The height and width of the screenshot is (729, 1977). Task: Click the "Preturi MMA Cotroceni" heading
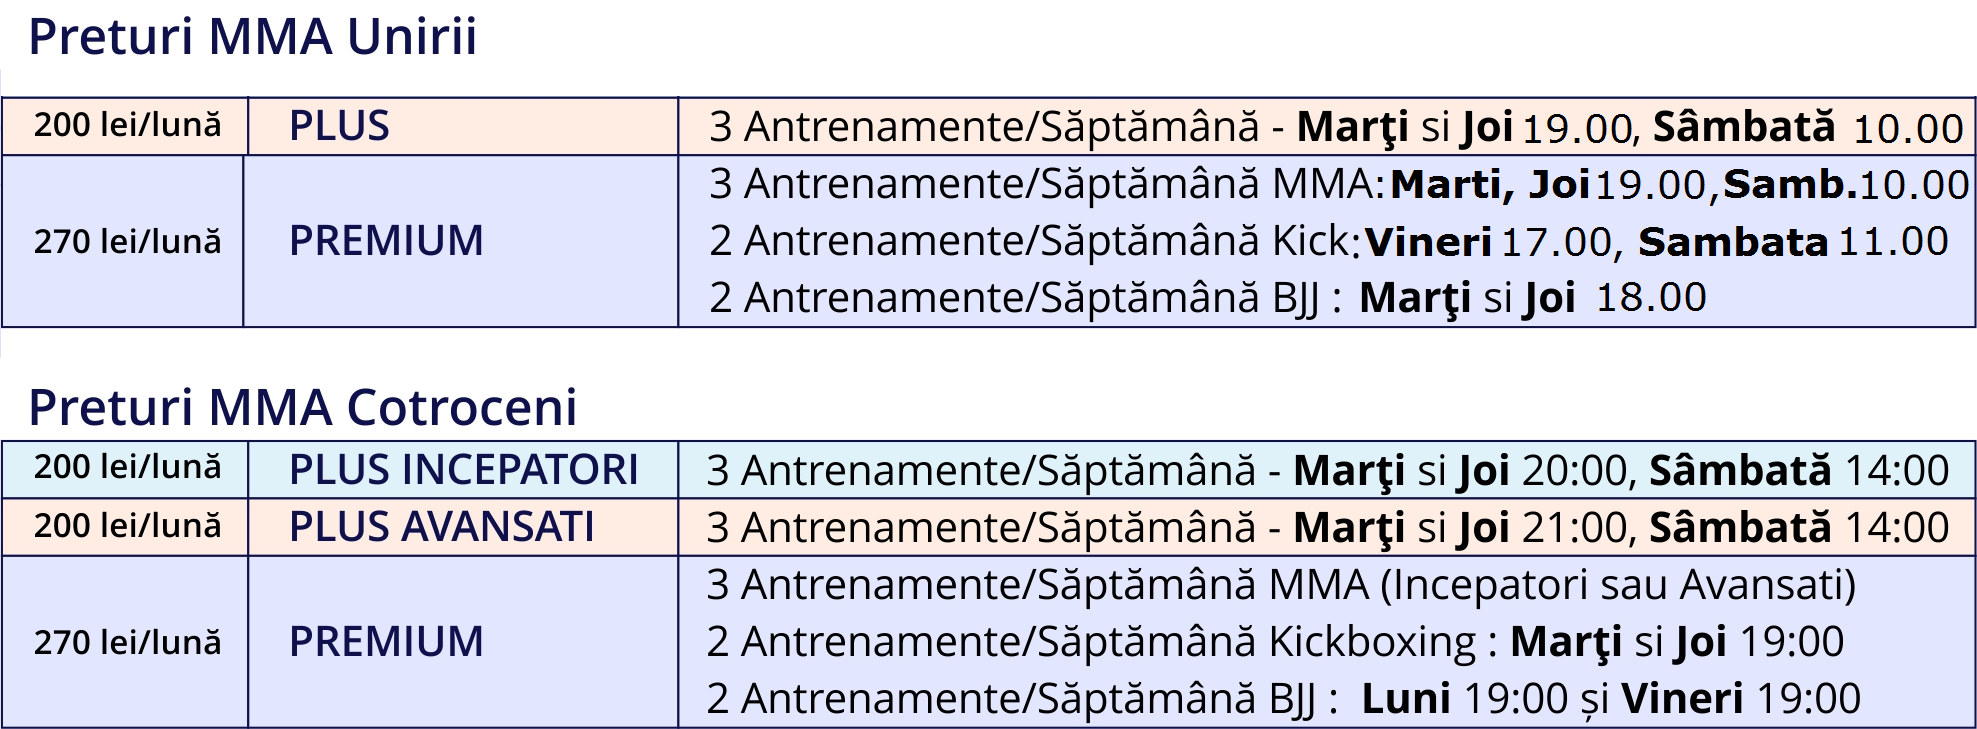(x=302, y=408)
